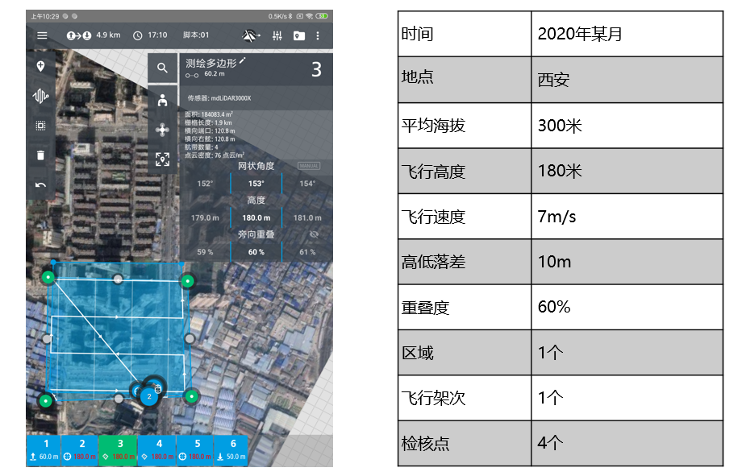Click the undo arrow icon

coord(41,185)
